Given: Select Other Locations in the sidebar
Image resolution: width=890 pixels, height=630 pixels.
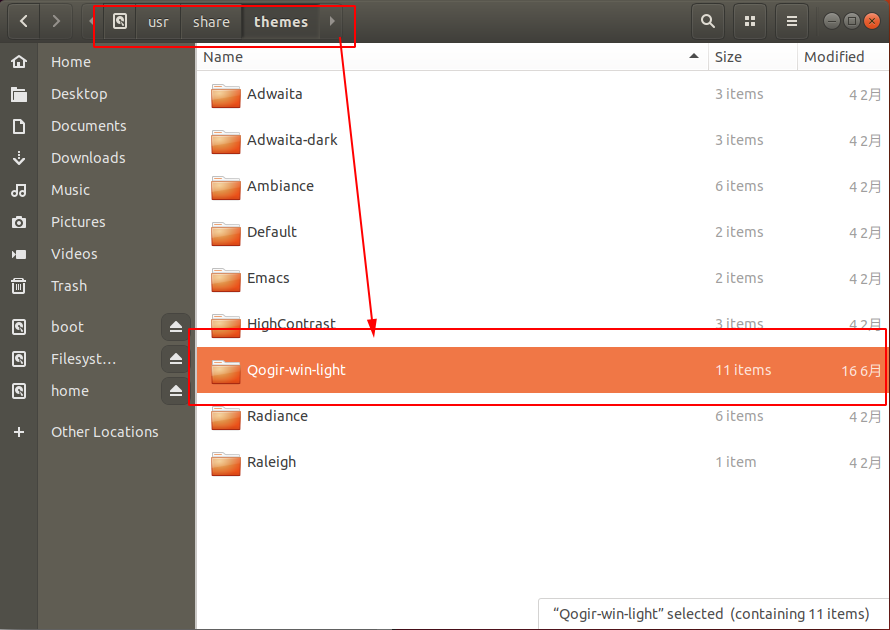Looking at the screenshot, I should coord(104,432).
